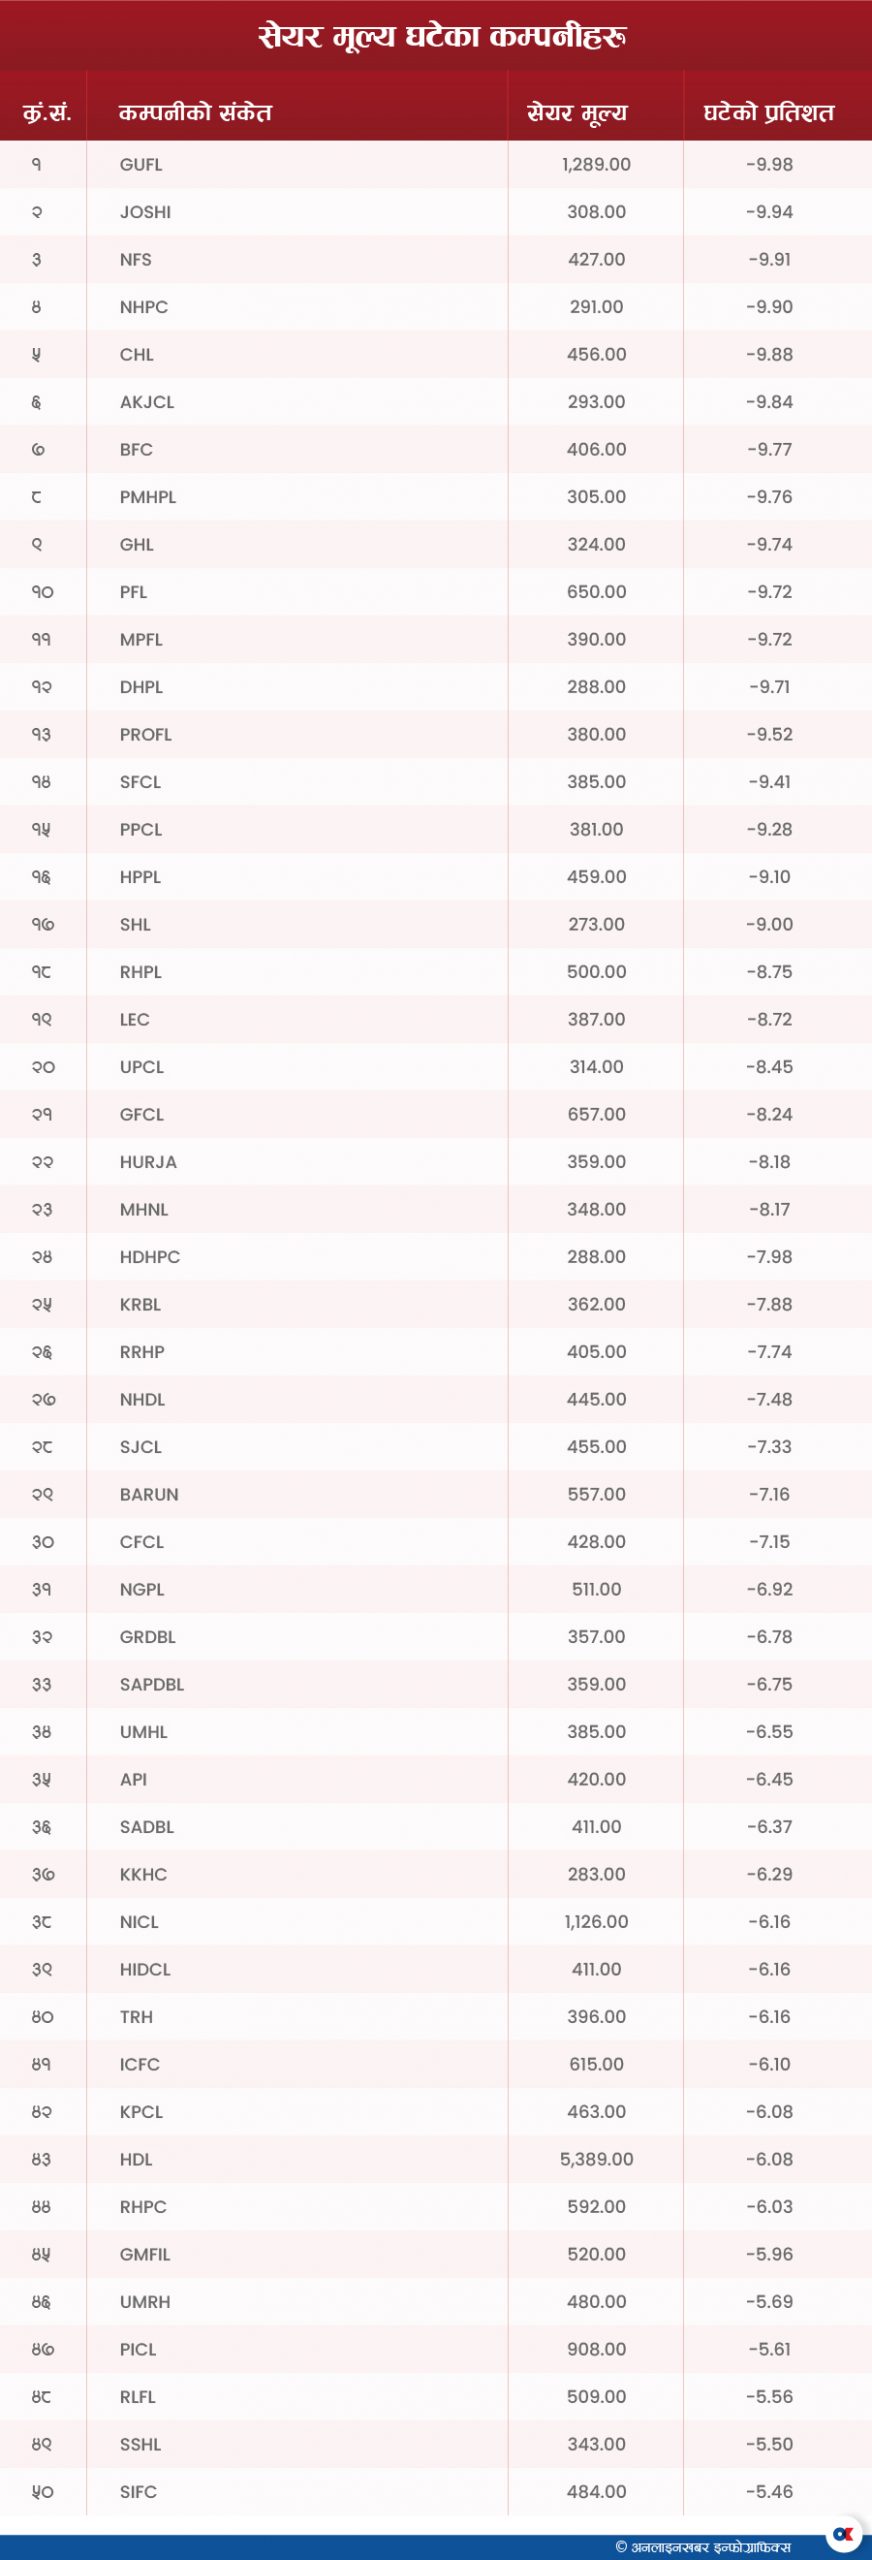This screenshot has height=2560, width=872.
Task: Click the कम्पनीको संकेत column header
Action: (195, 112)
